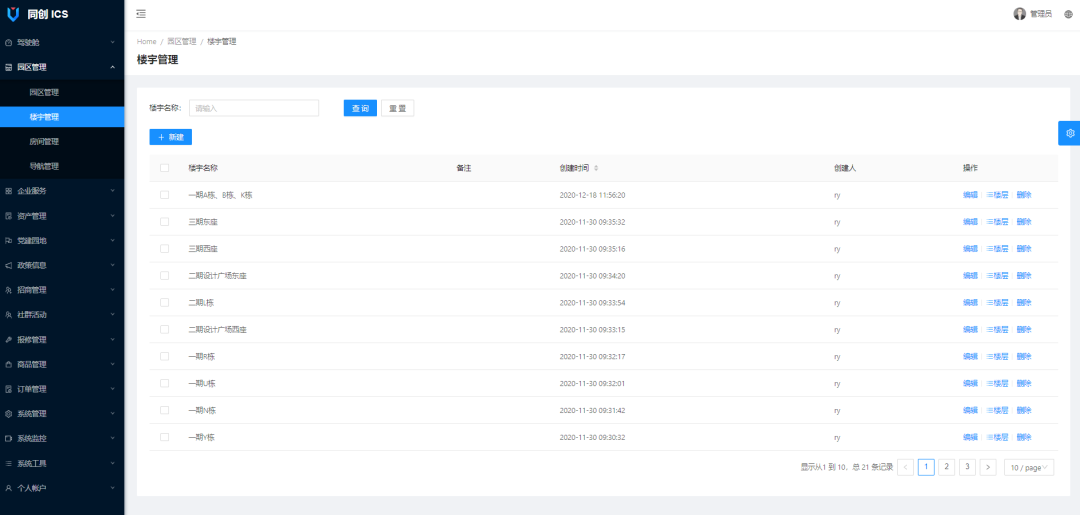This screenshot has width=1080, height=515.
Task: Click 编辑 for the 一期A栋、B栋、K栋 row
Action: 970,195
